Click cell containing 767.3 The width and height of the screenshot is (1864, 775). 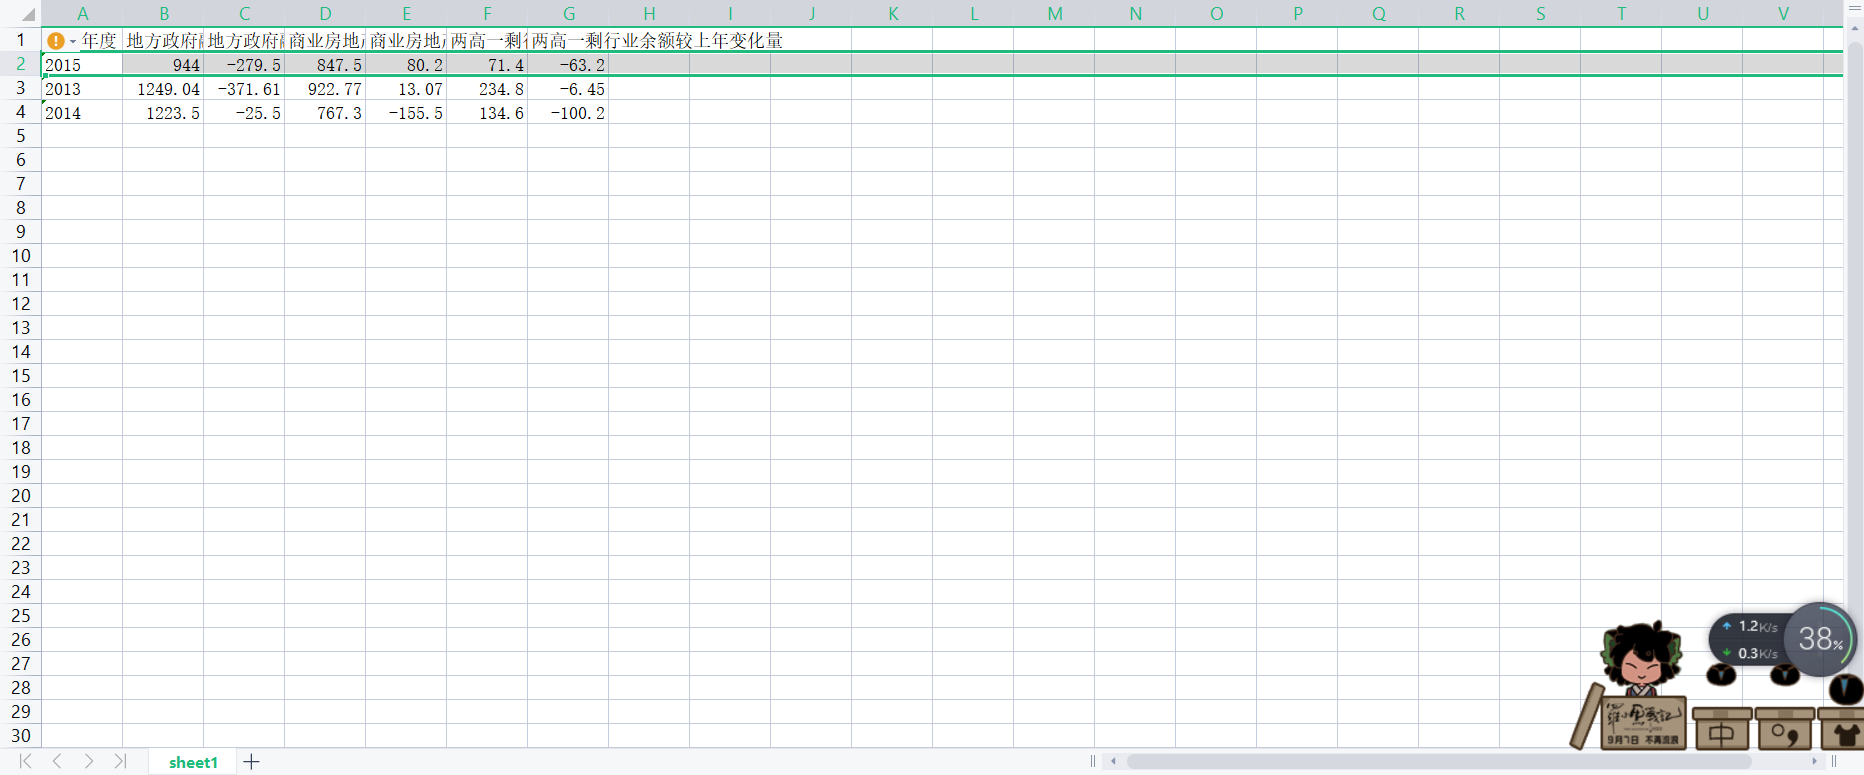(325, 113)
